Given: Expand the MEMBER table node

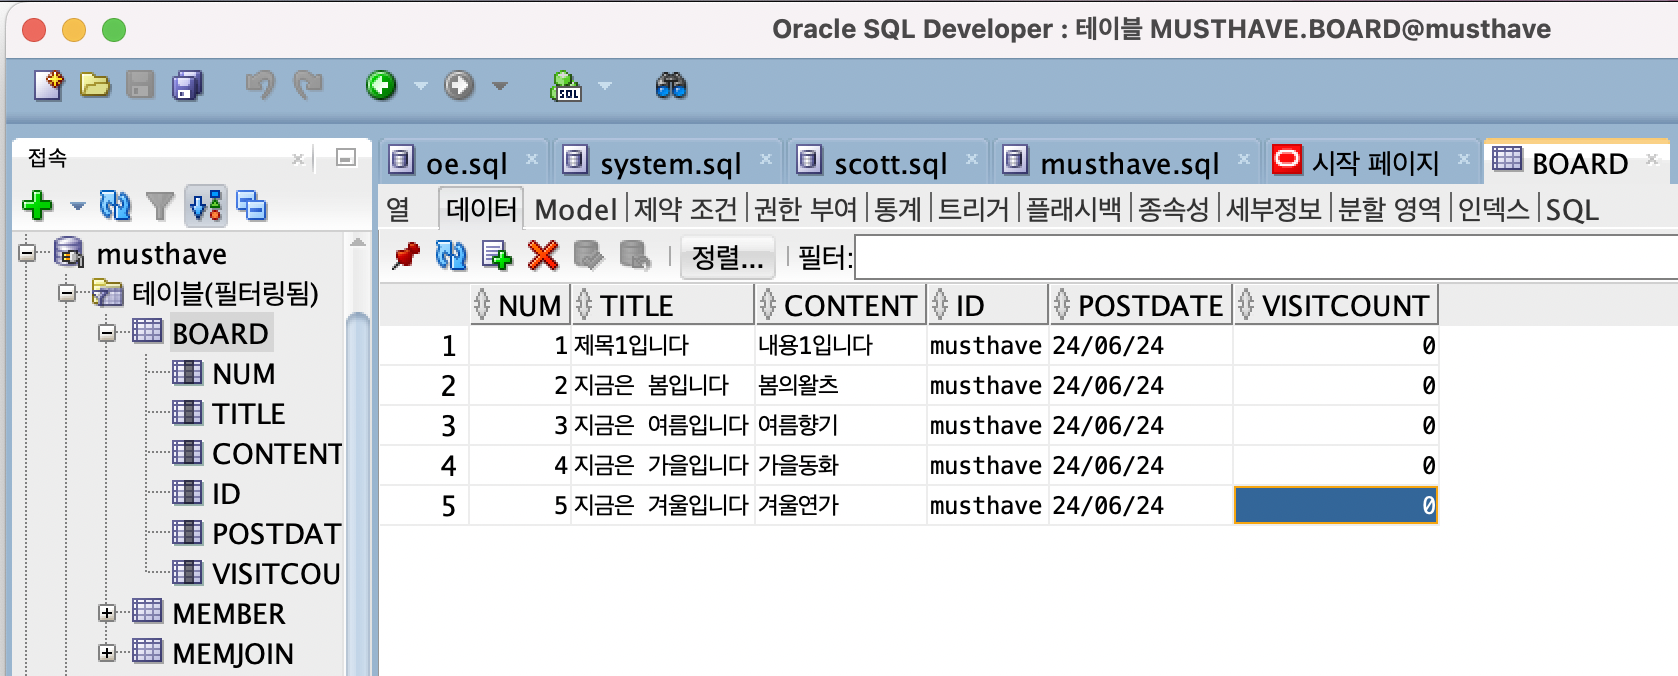Looking at the screenshot, I should point(107,613).
